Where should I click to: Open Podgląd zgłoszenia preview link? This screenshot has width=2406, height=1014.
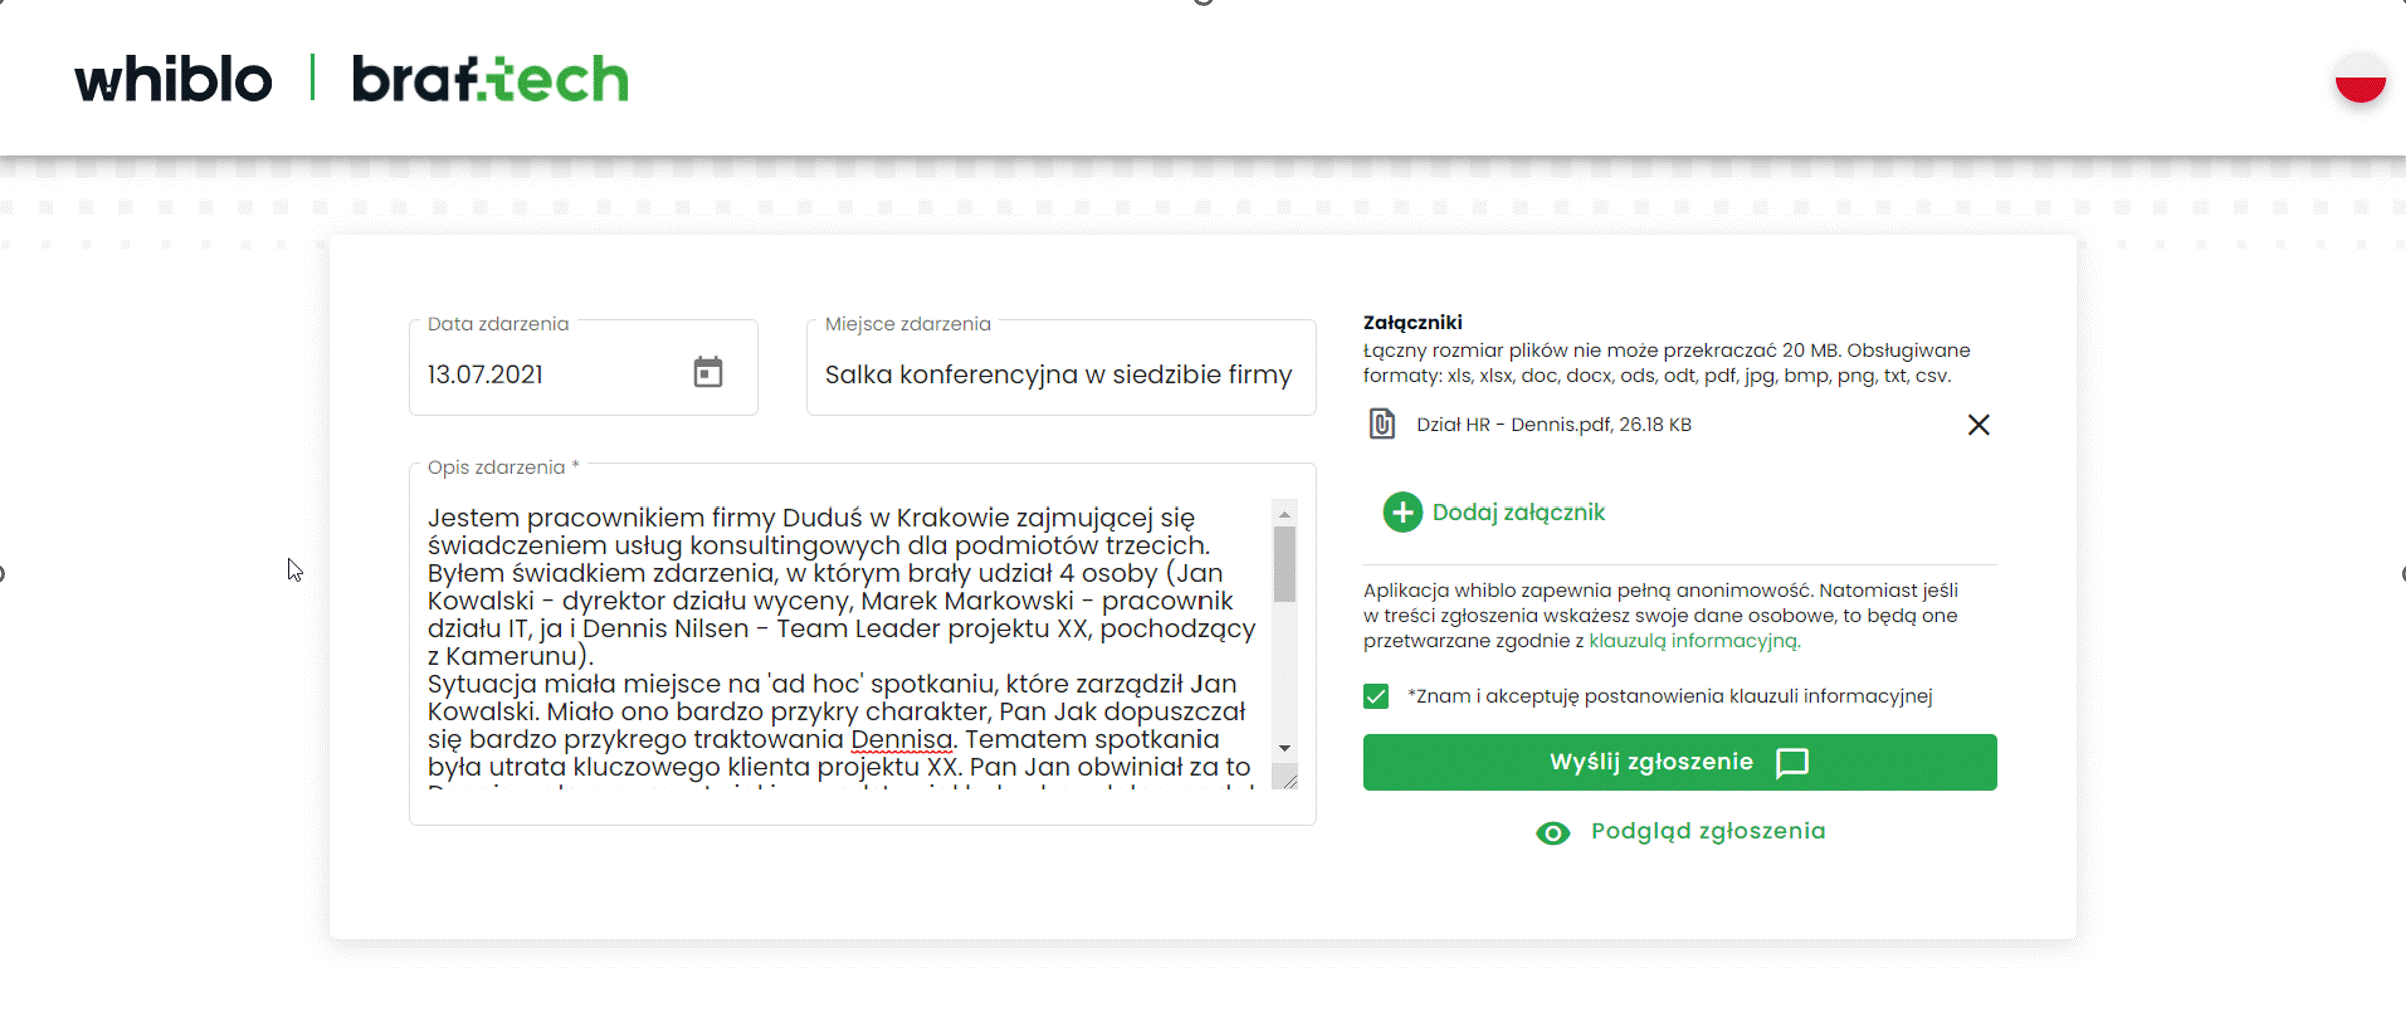[x=1708, y=831]
